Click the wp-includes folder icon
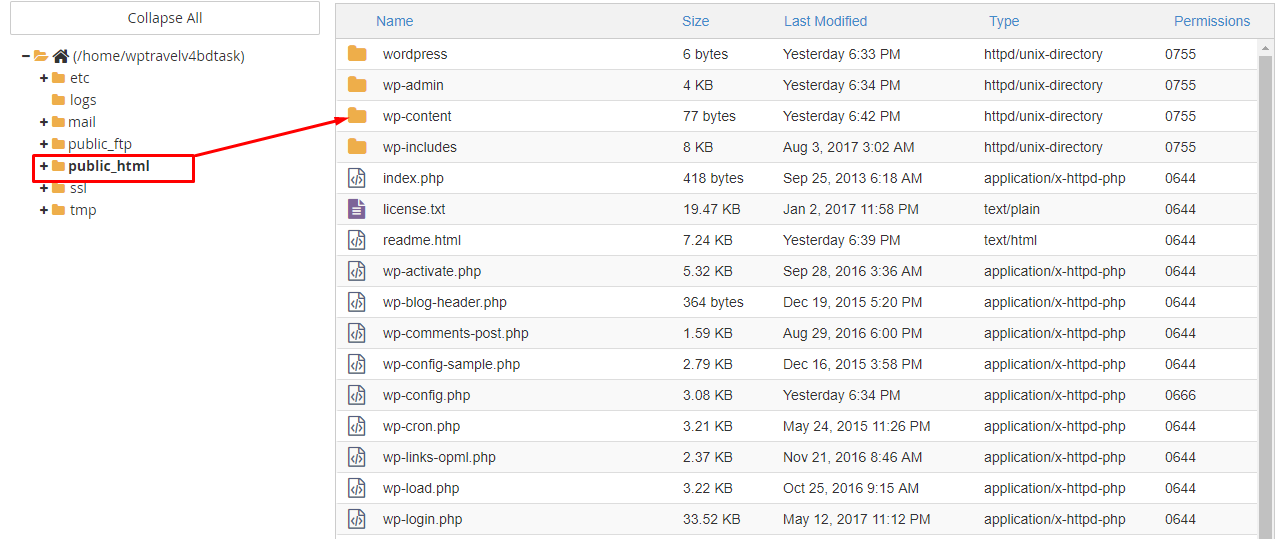Image resolution: width=1276 pixels, height=539 pixels. point(357,147)
